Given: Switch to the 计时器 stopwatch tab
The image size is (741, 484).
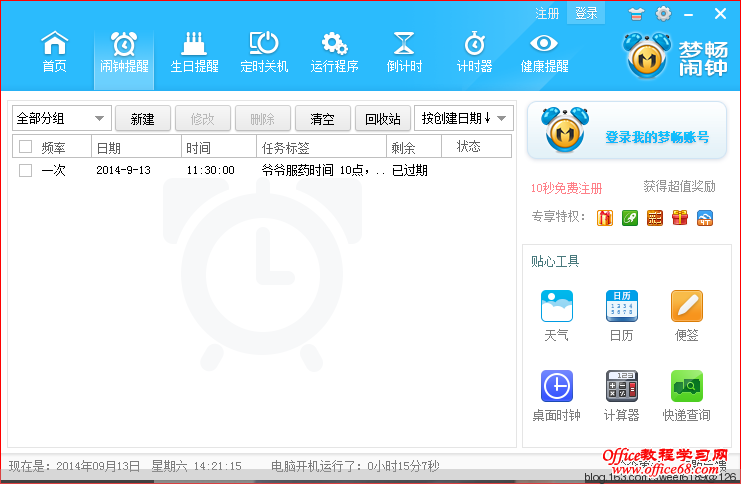Looking at the screenshot, I should (474, 52).
